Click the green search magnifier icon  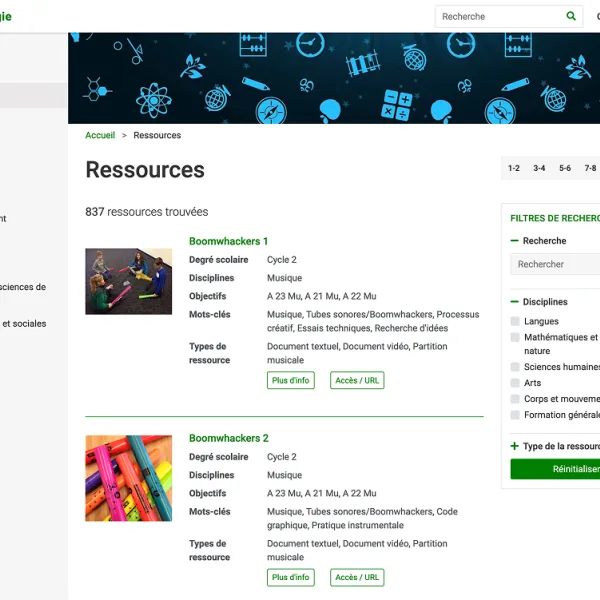pos(571,16)
